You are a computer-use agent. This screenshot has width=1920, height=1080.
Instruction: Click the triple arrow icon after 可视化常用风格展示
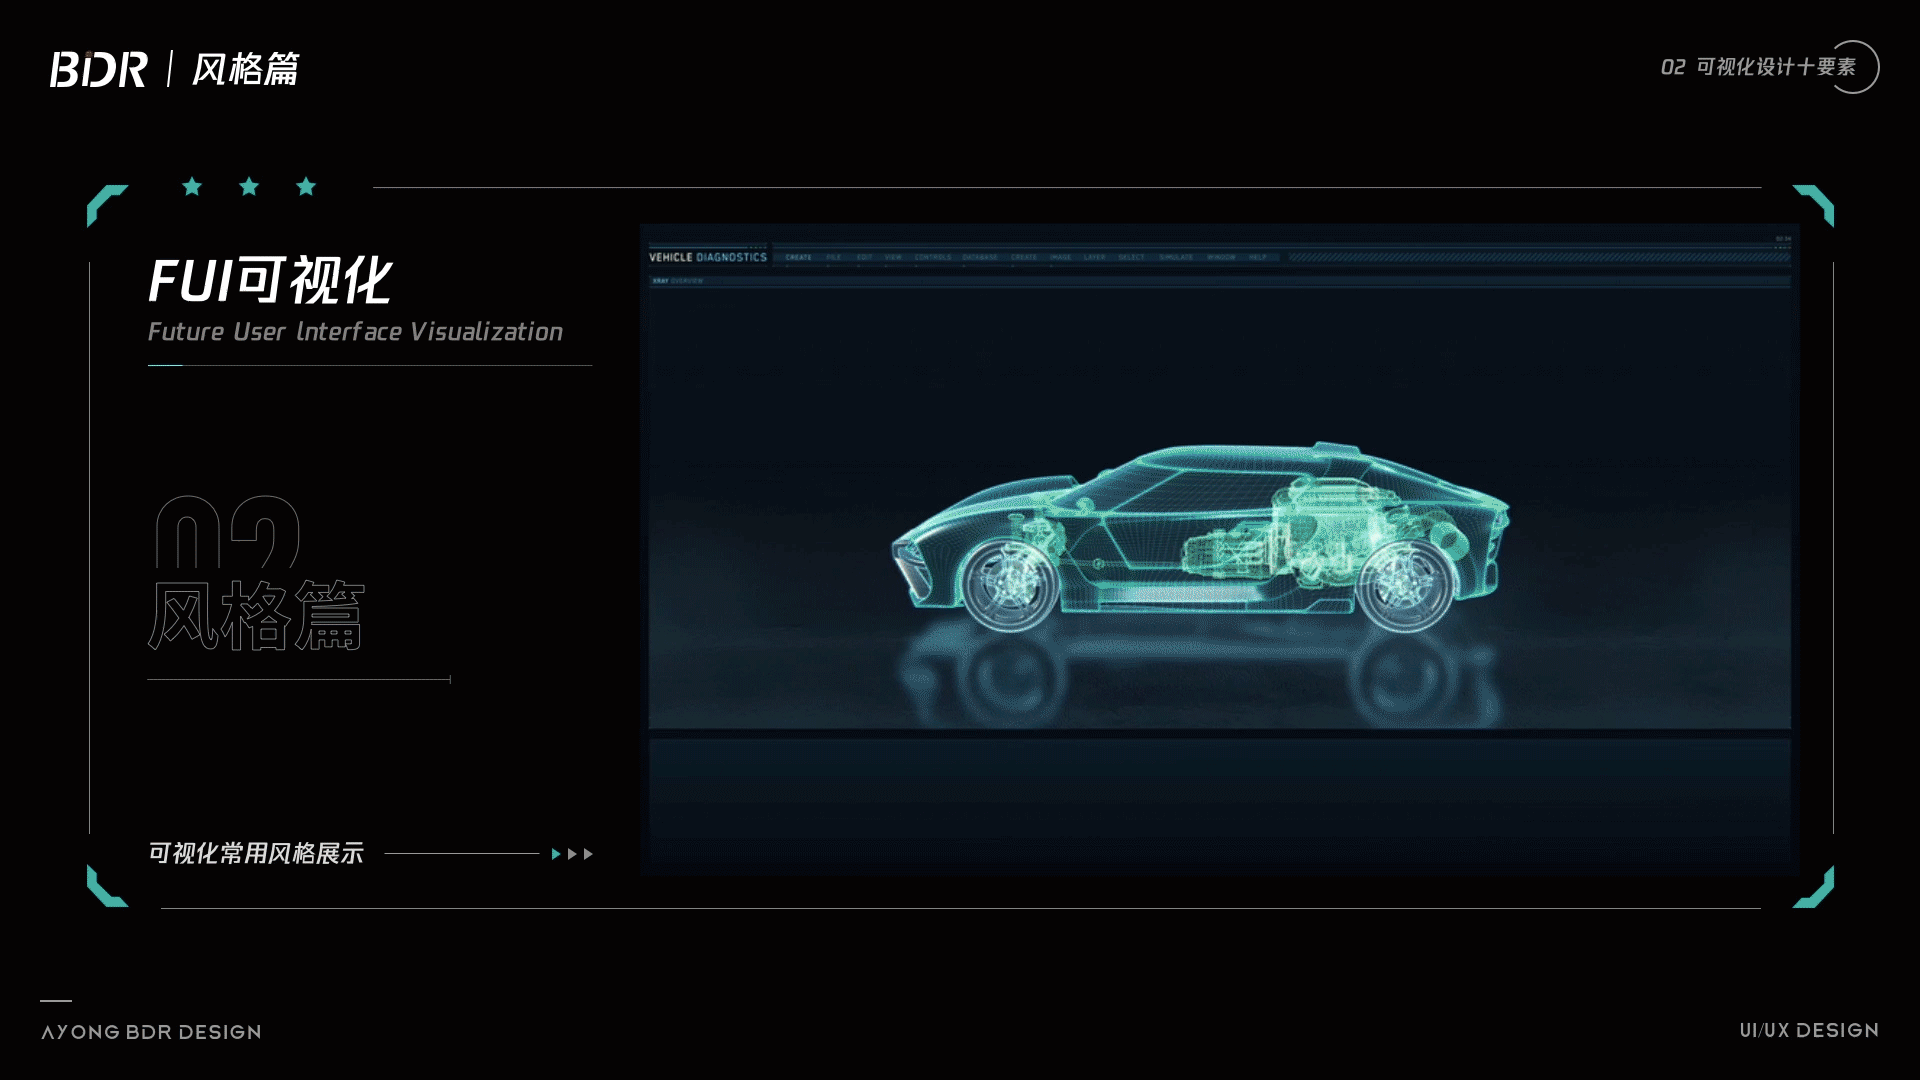572,854
